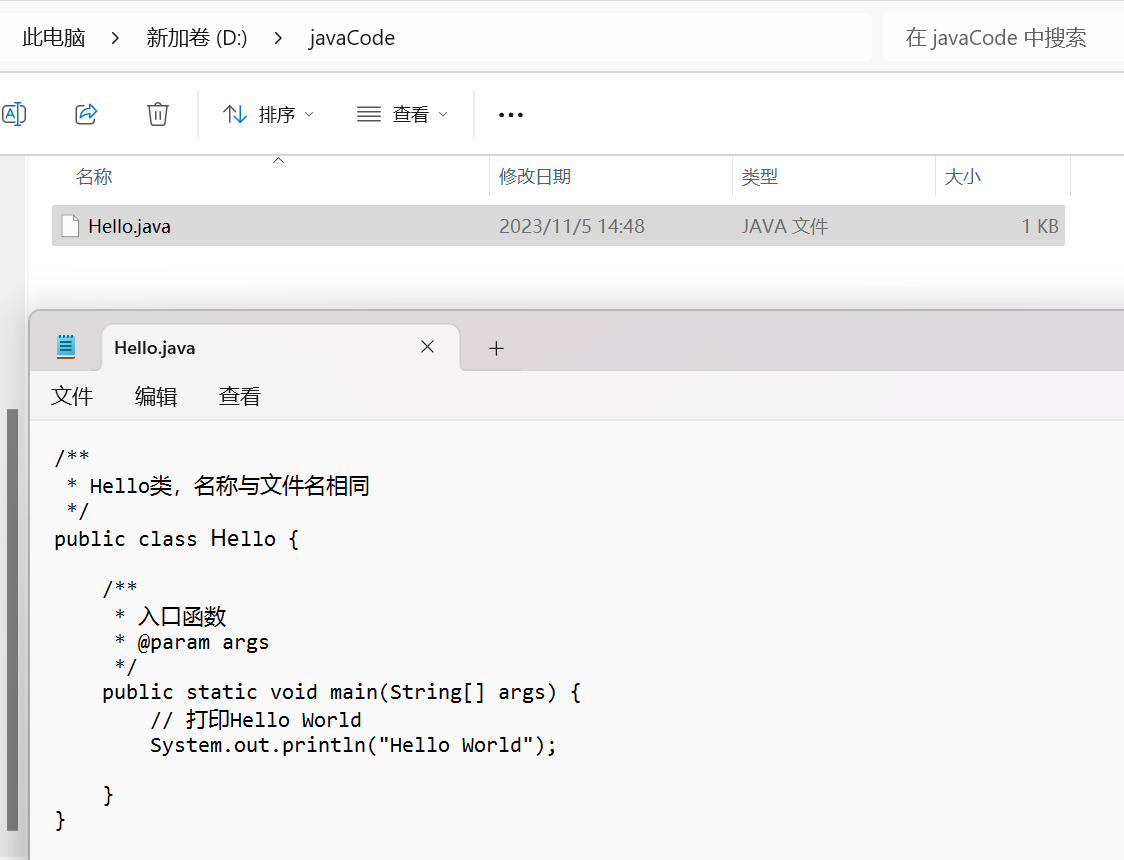Viewport: 1124px width, 860px height.
Task: Expand the chevron after 新加卷 (D:)
Action: (278, 38)
